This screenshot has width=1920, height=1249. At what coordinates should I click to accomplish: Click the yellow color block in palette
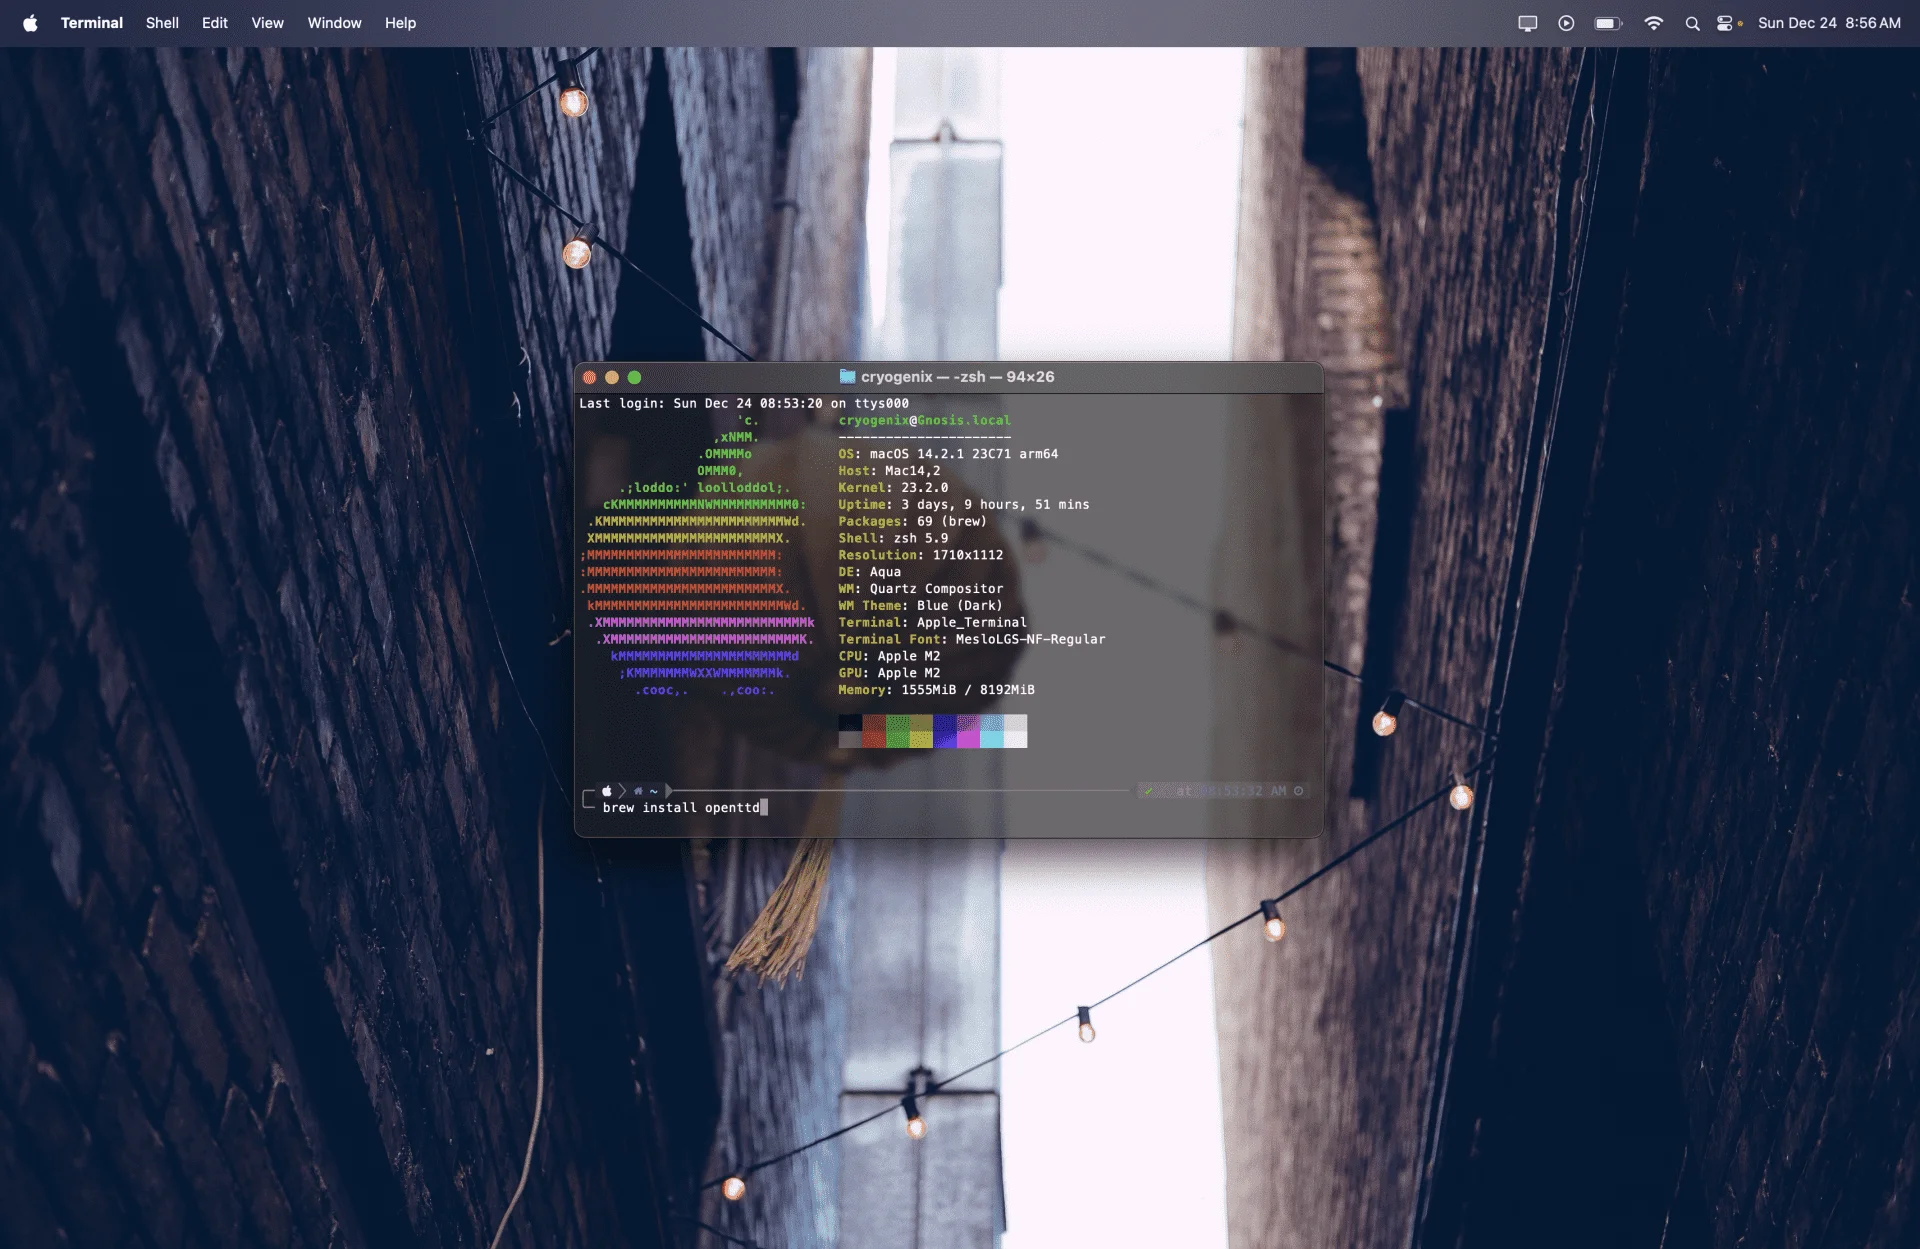click(x=921, y=731)
